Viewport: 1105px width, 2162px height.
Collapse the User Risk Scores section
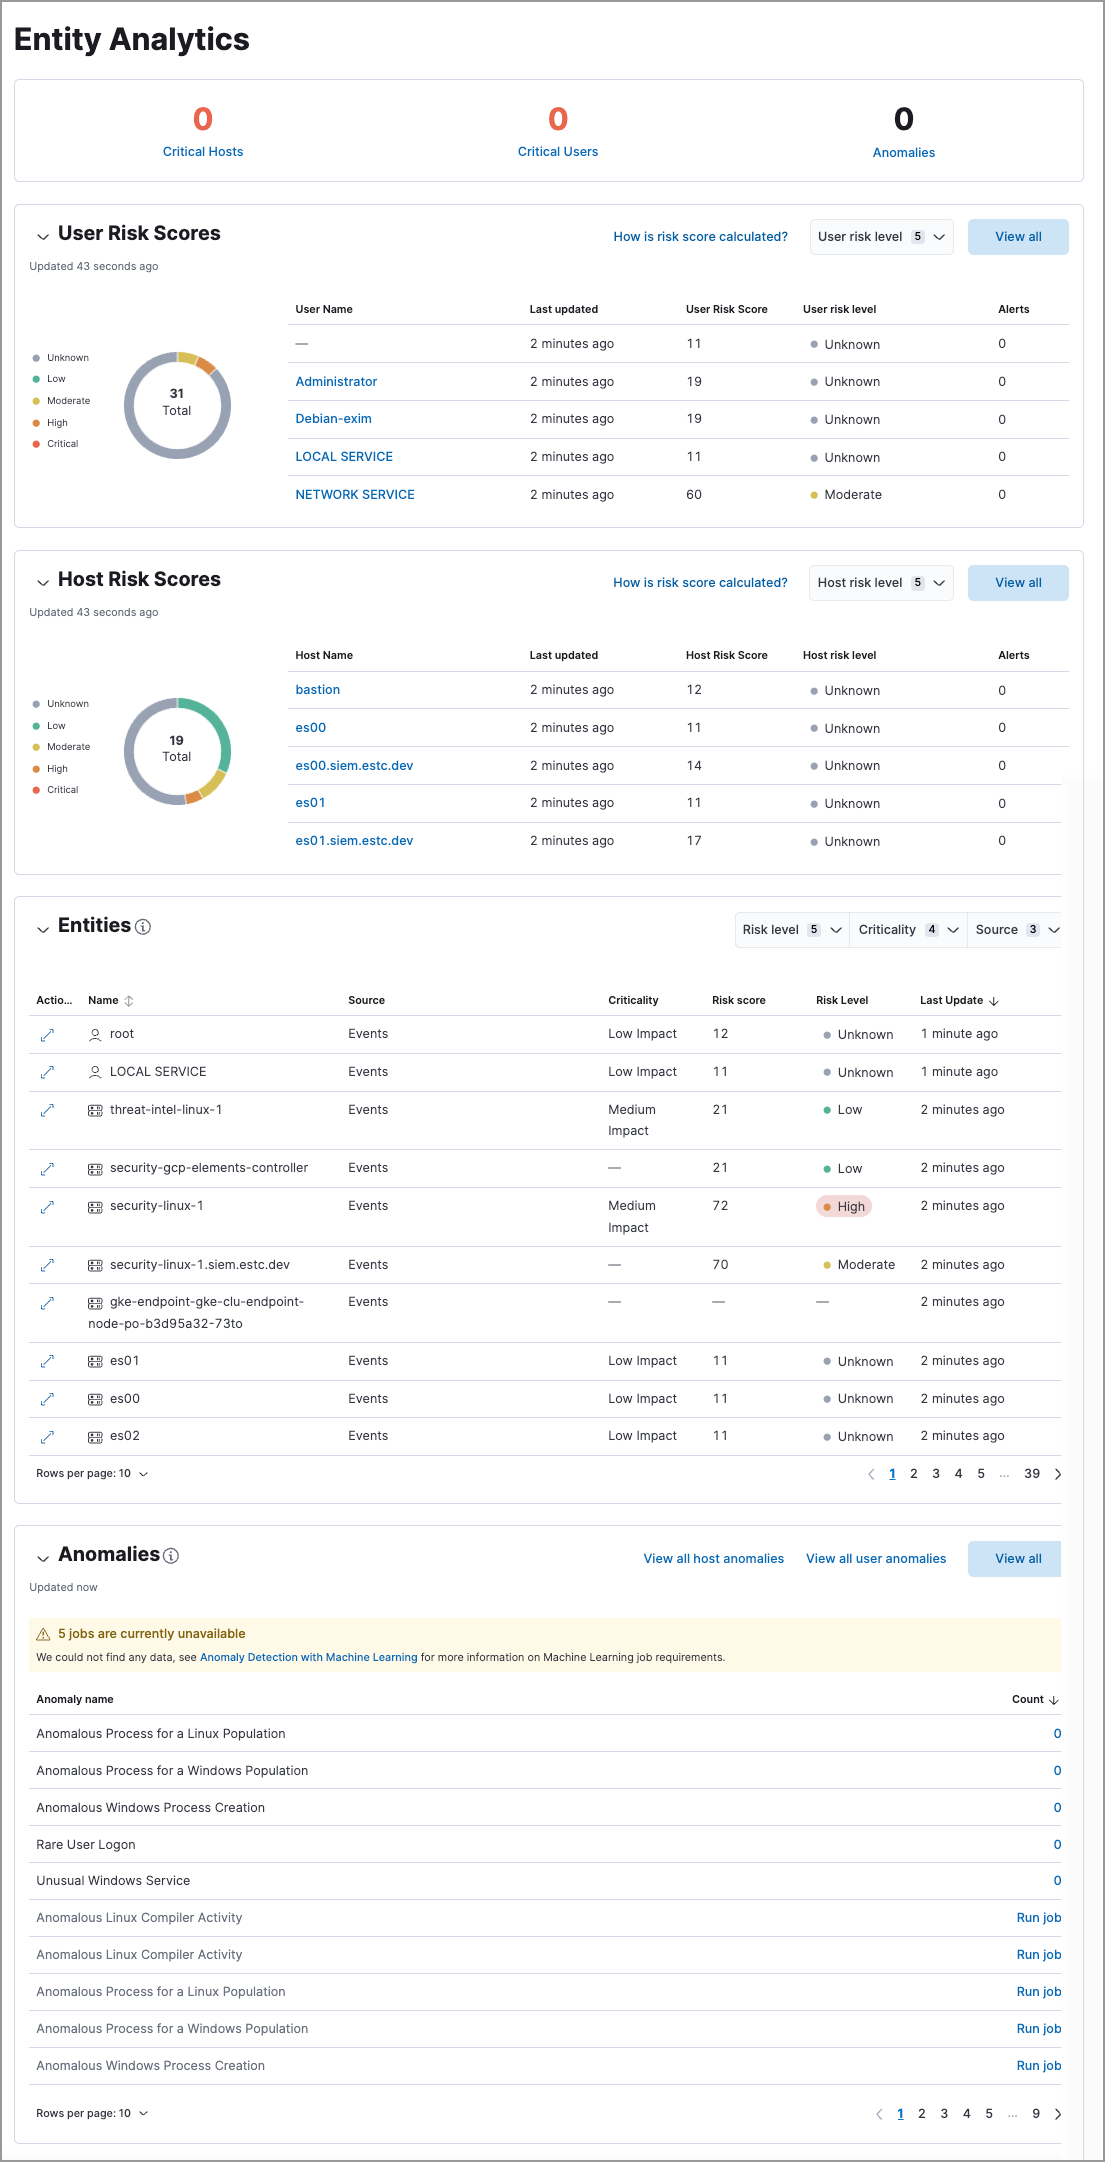(x=43, y=236)
